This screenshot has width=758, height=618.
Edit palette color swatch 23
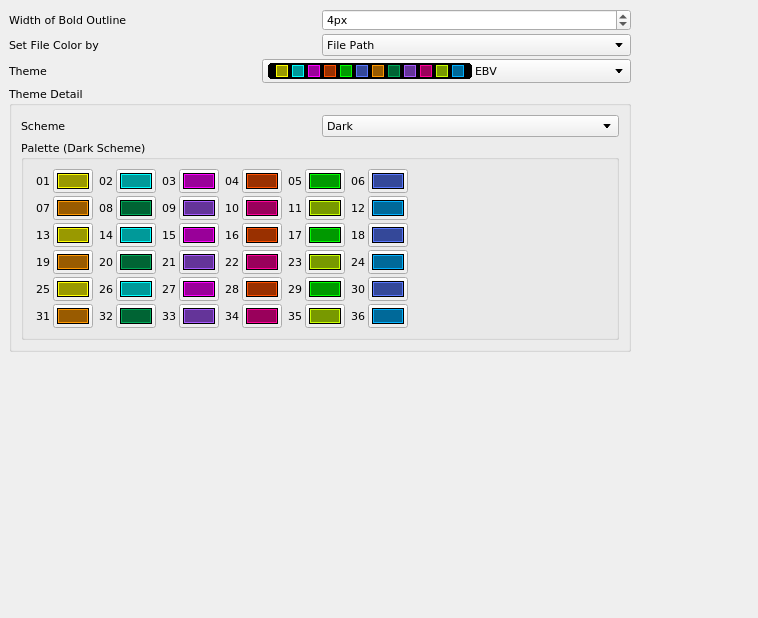coord(325,262)
